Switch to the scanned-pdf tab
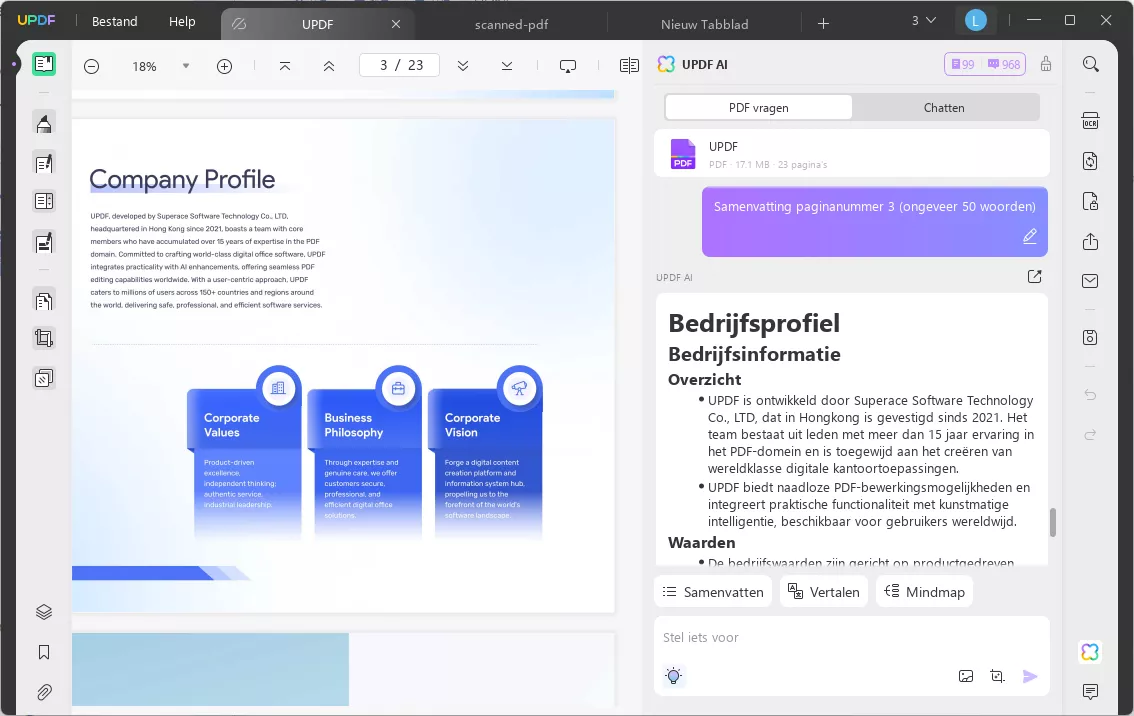The width and height of the screenshot is (1134, 716). click(x=511, y=25)
